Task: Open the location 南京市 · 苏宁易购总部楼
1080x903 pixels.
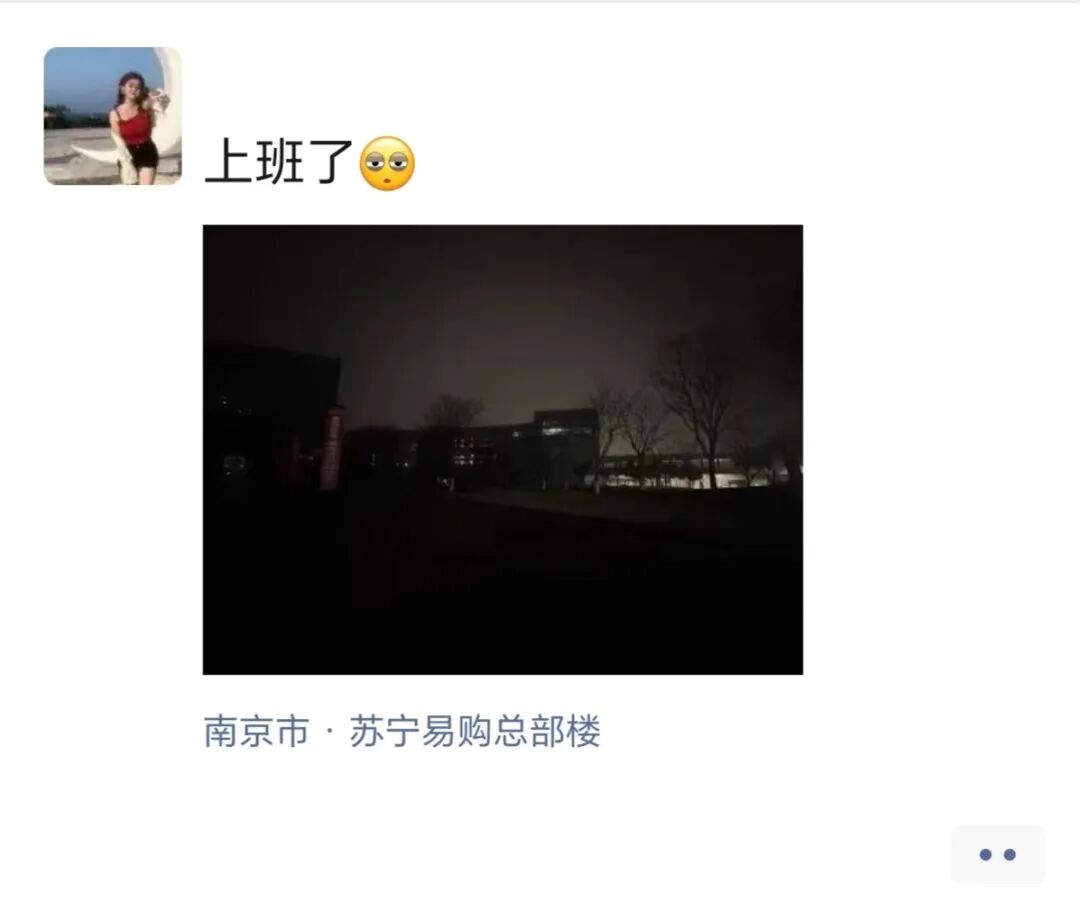Action: [402, 731]
